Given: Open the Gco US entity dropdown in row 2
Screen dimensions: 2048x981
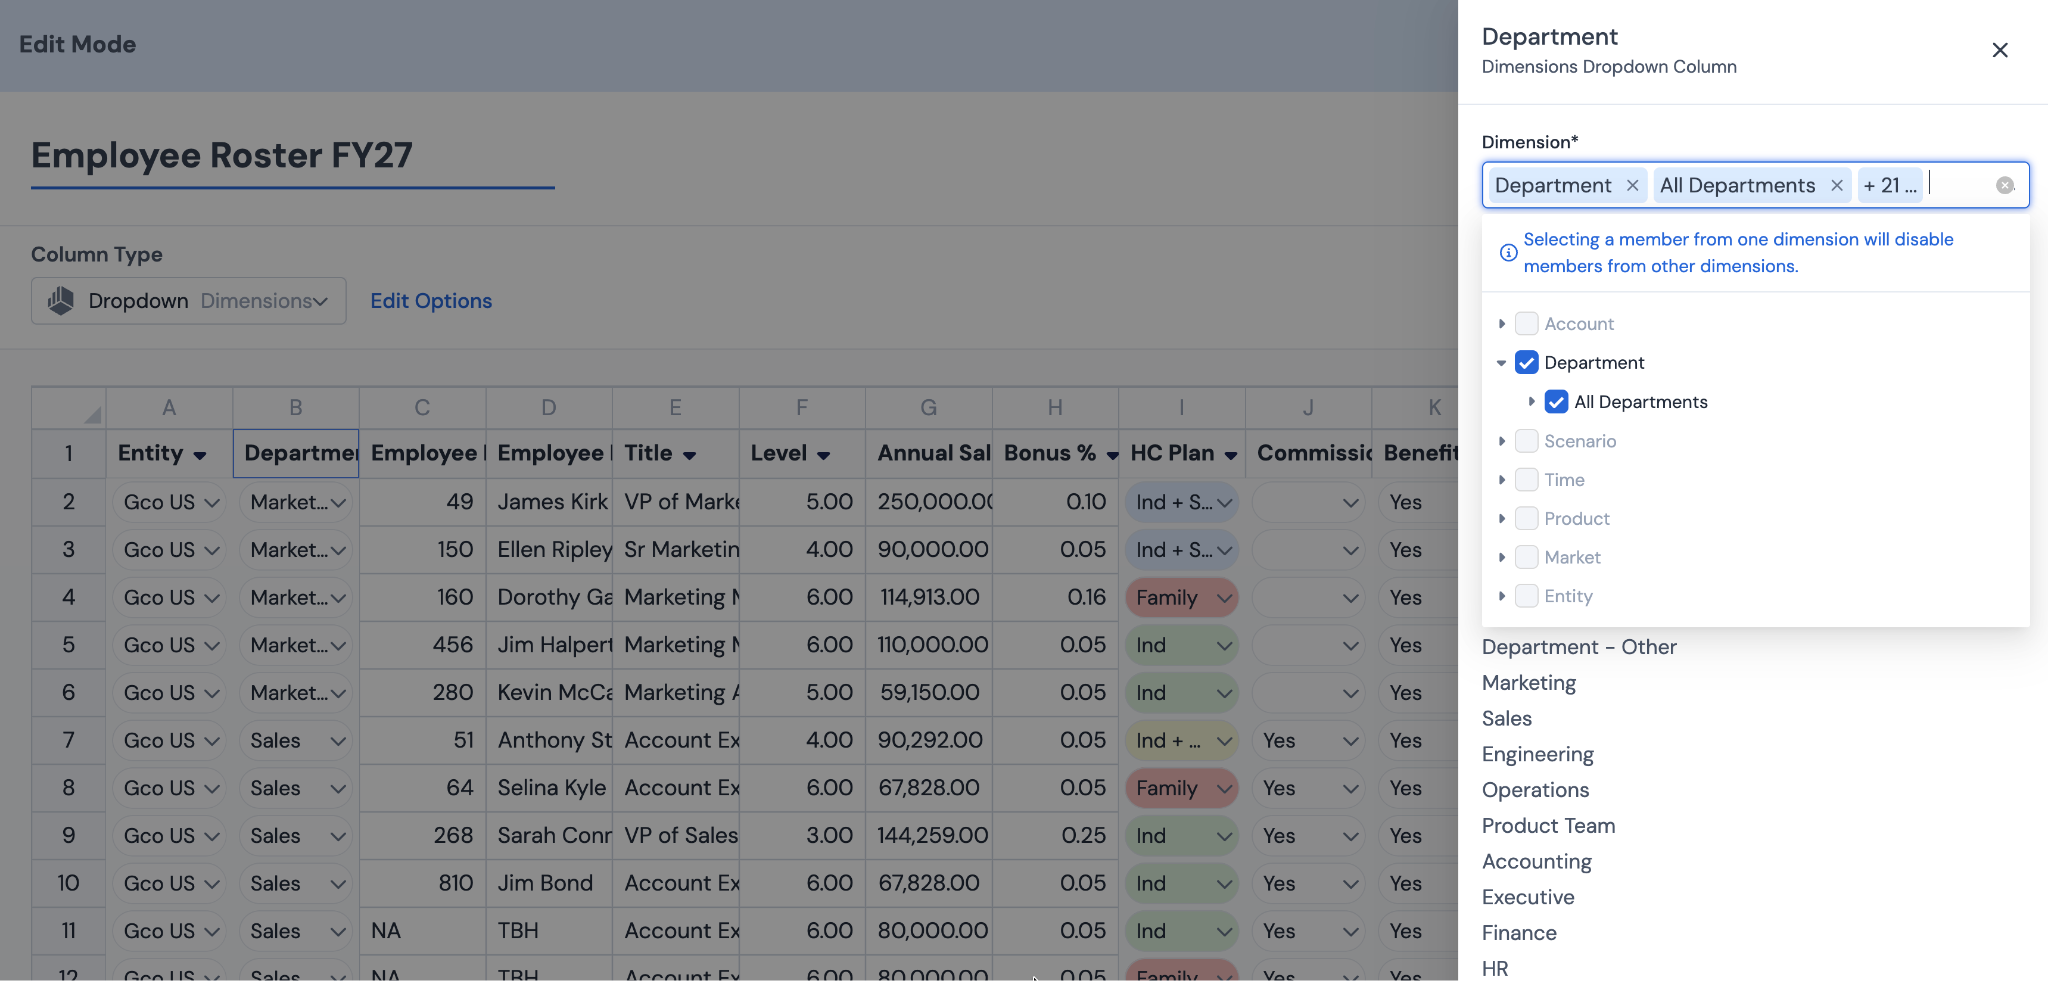Looking at the screenshot, I should tap(169, 503).
